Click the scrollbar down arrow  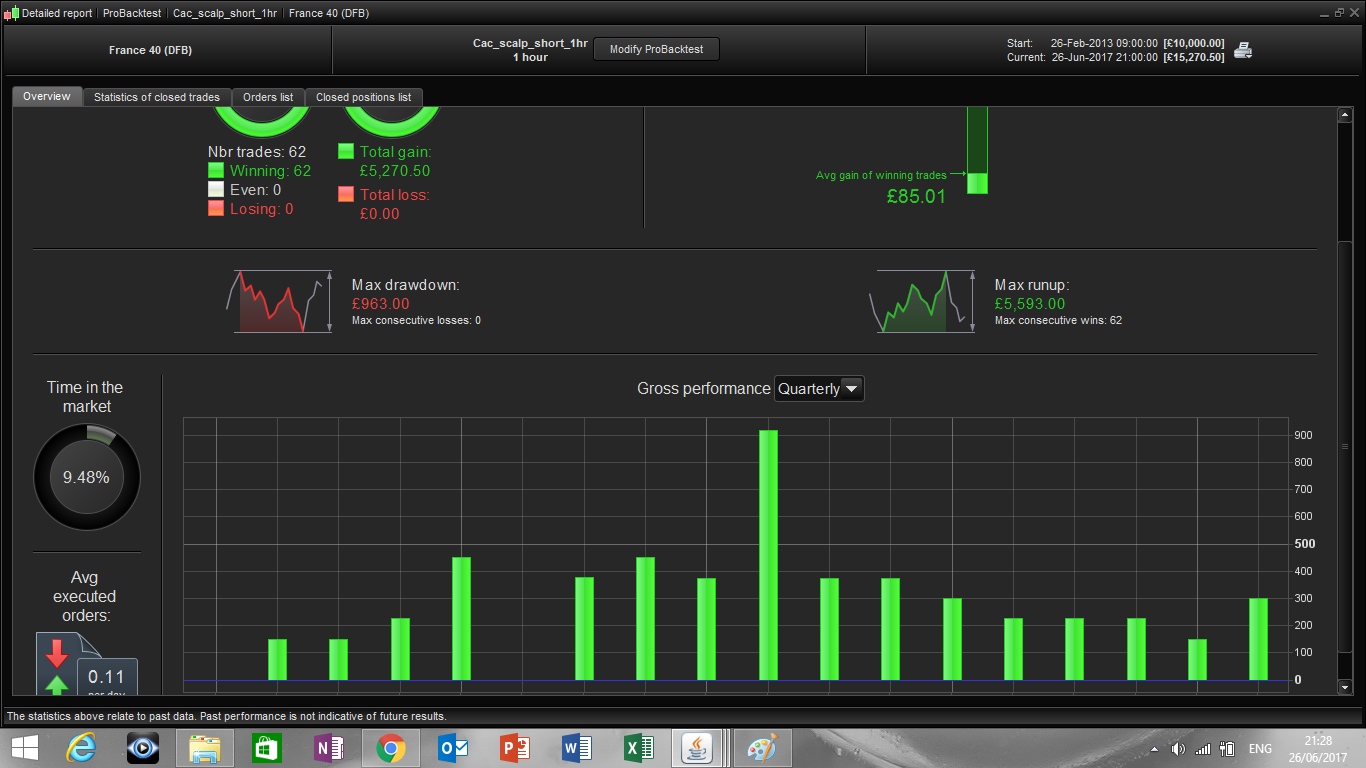1345,687
